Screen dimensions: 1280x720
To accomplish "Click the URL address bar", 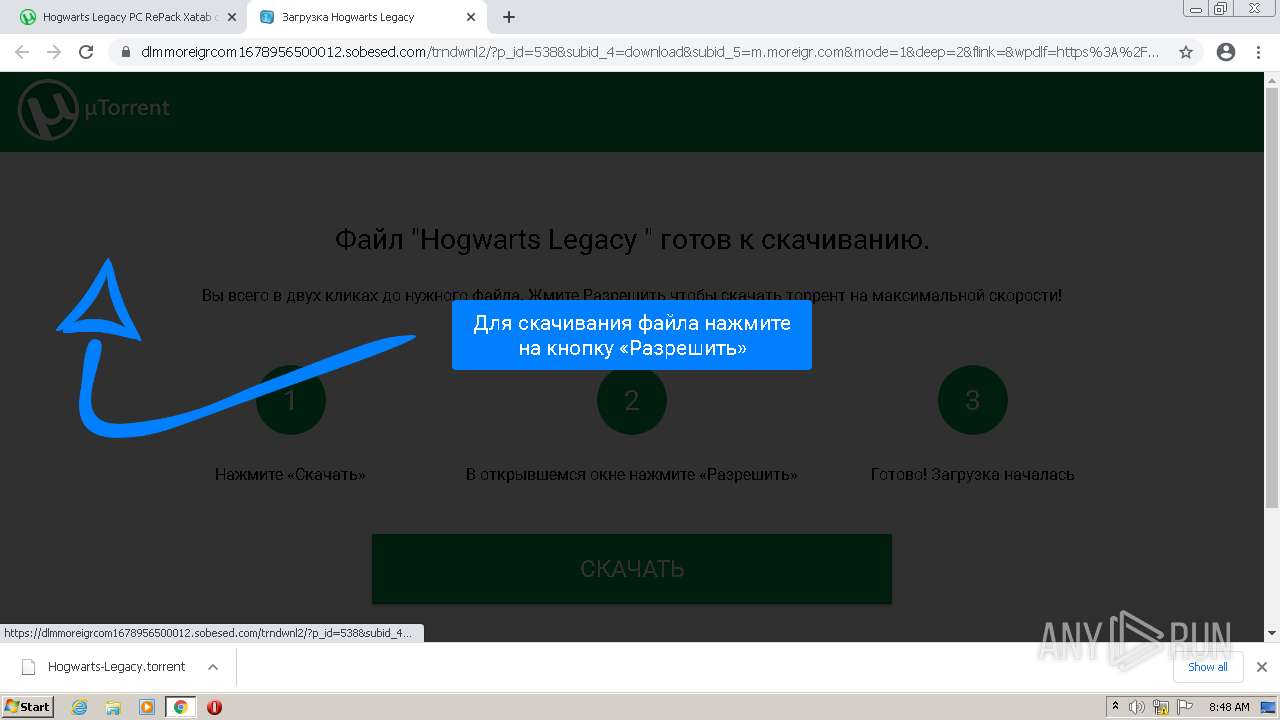I will pyautogui.click(x=650, y=52).
